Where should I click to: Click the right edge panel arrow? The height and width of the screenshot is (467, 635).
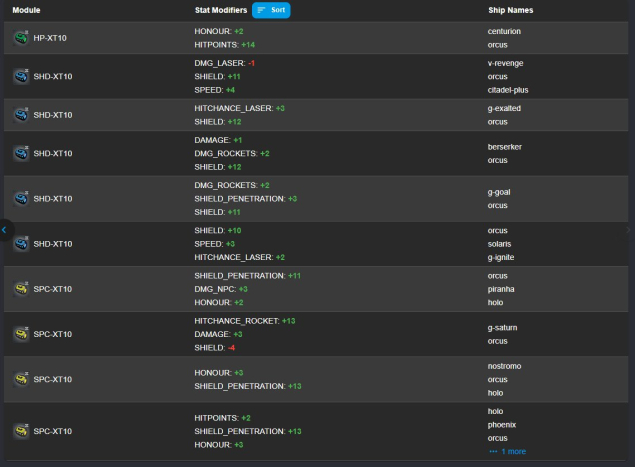(x=629, y=230)
